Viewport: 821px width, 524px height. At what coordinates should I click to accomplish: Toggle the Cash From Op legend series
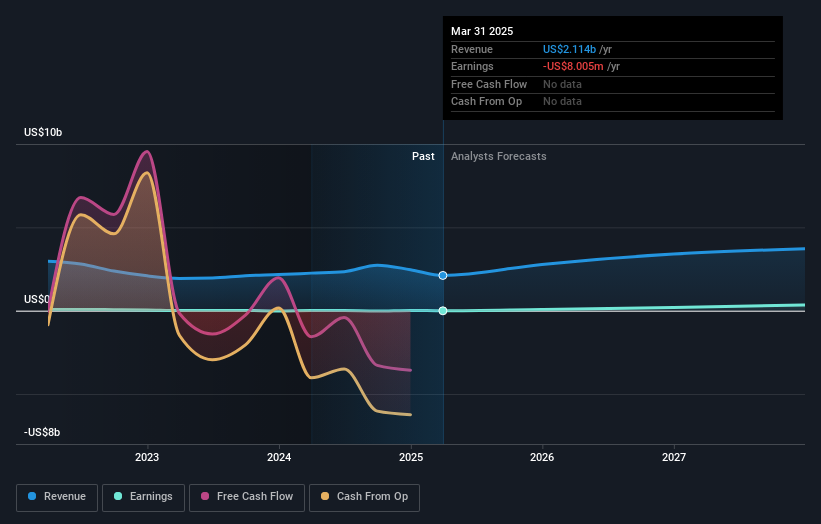(364, 497)
